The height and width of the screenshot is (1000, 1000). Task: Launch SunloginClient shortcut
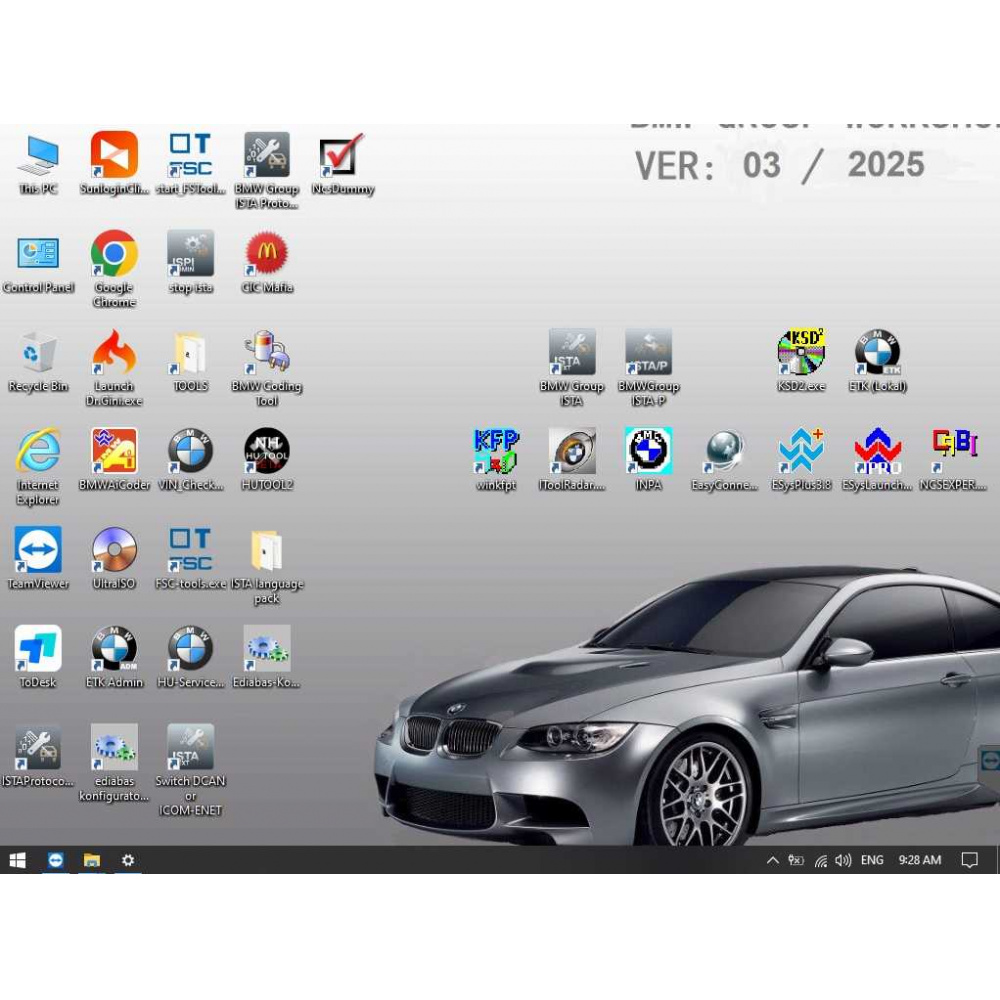click(x=114, y=163)
